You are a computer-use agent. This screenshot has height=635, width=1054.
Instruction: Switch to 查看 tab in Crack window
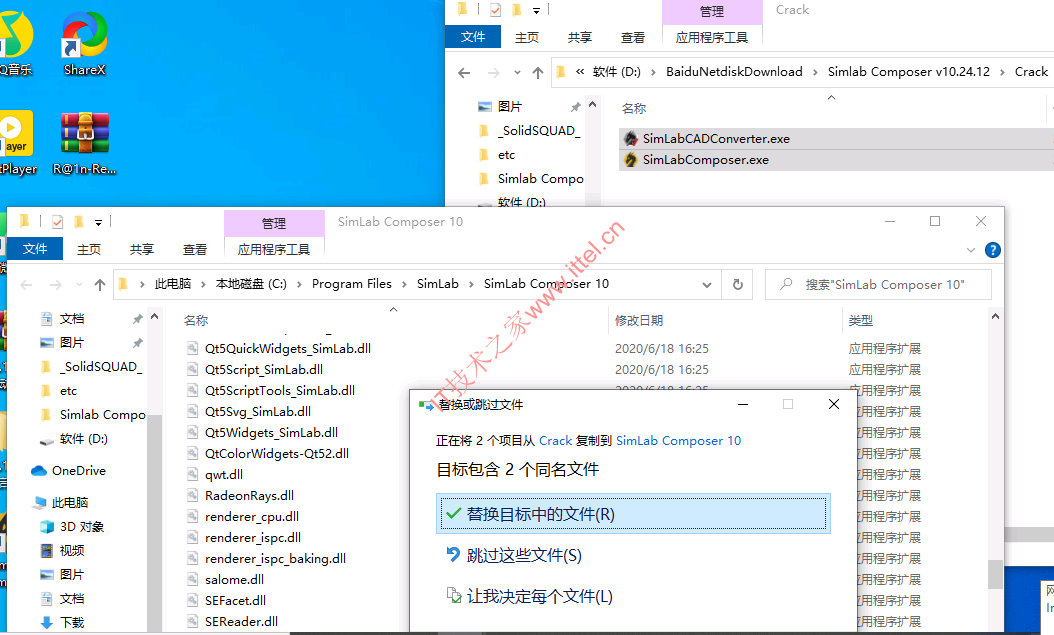pos(633,37)
